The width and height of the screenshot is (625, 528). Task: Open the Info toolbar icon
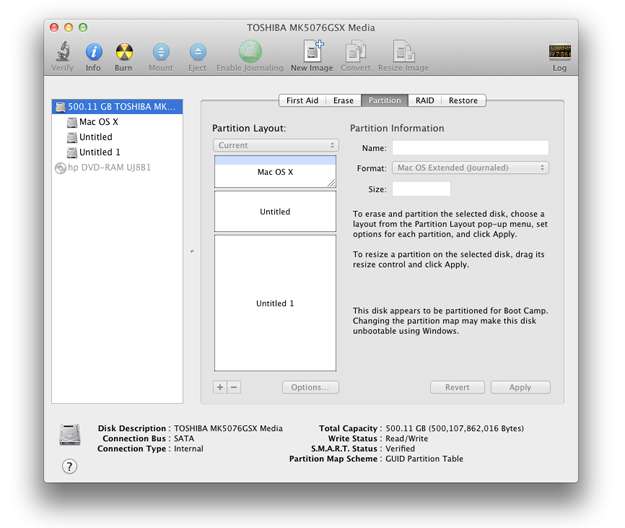93,52
